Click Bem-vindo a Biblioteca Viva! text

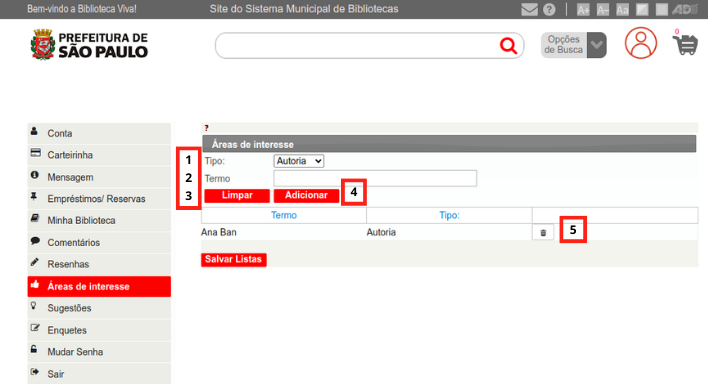(82, 9)
